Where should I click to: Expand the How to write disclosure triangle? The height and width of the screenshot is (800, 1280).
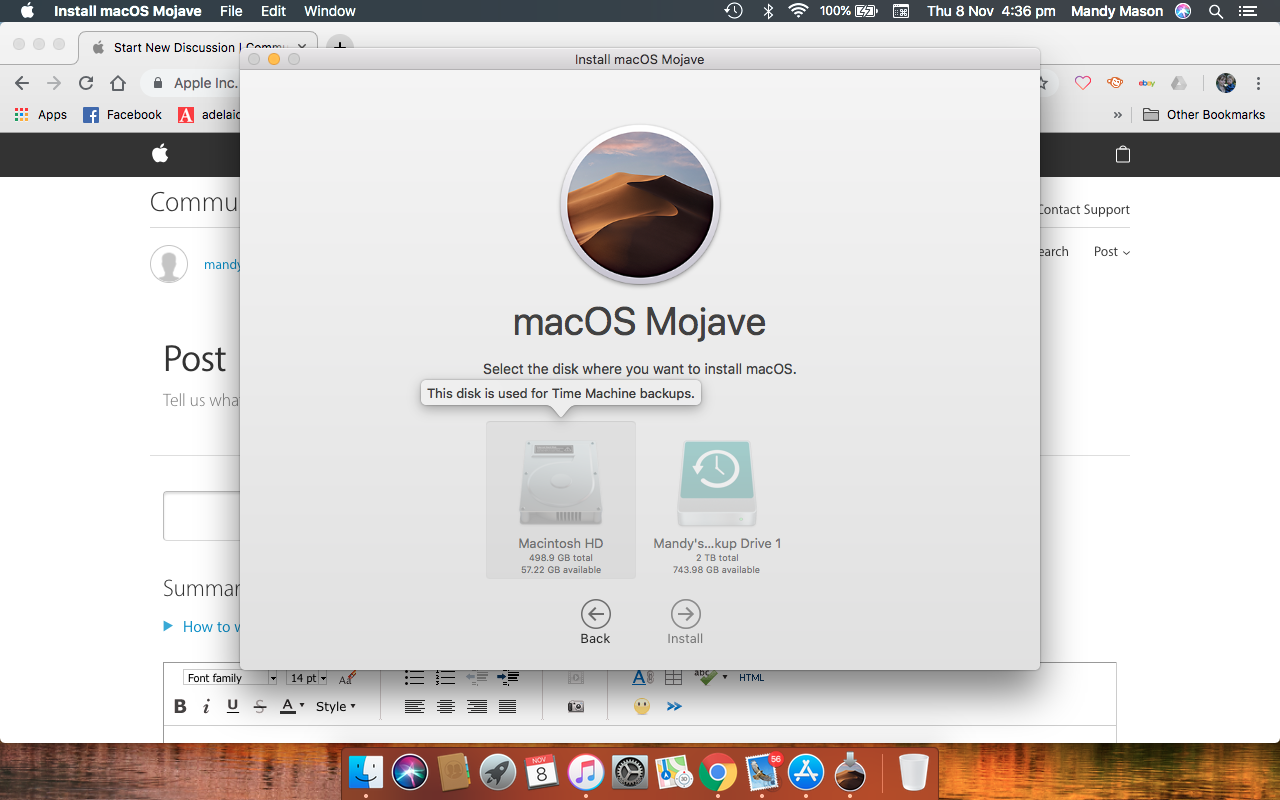(168, 626)
